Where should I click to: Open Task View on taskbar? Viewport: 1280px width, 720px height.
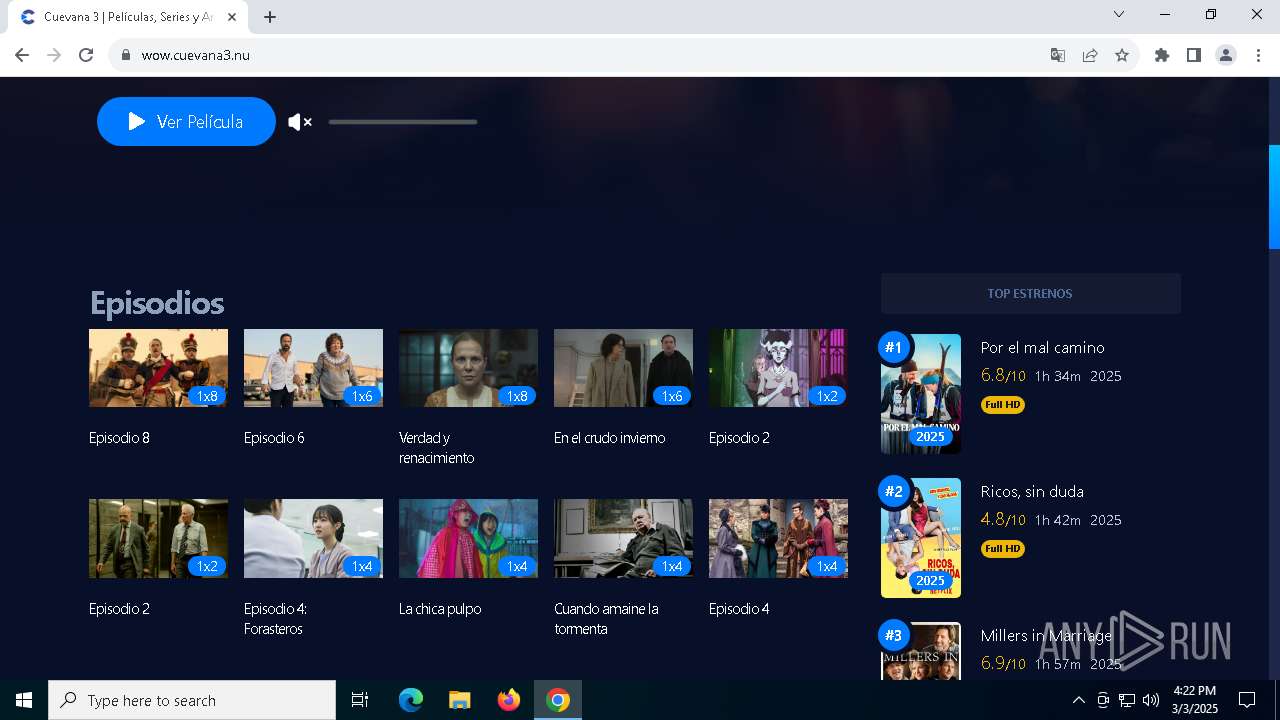(360, 700)
